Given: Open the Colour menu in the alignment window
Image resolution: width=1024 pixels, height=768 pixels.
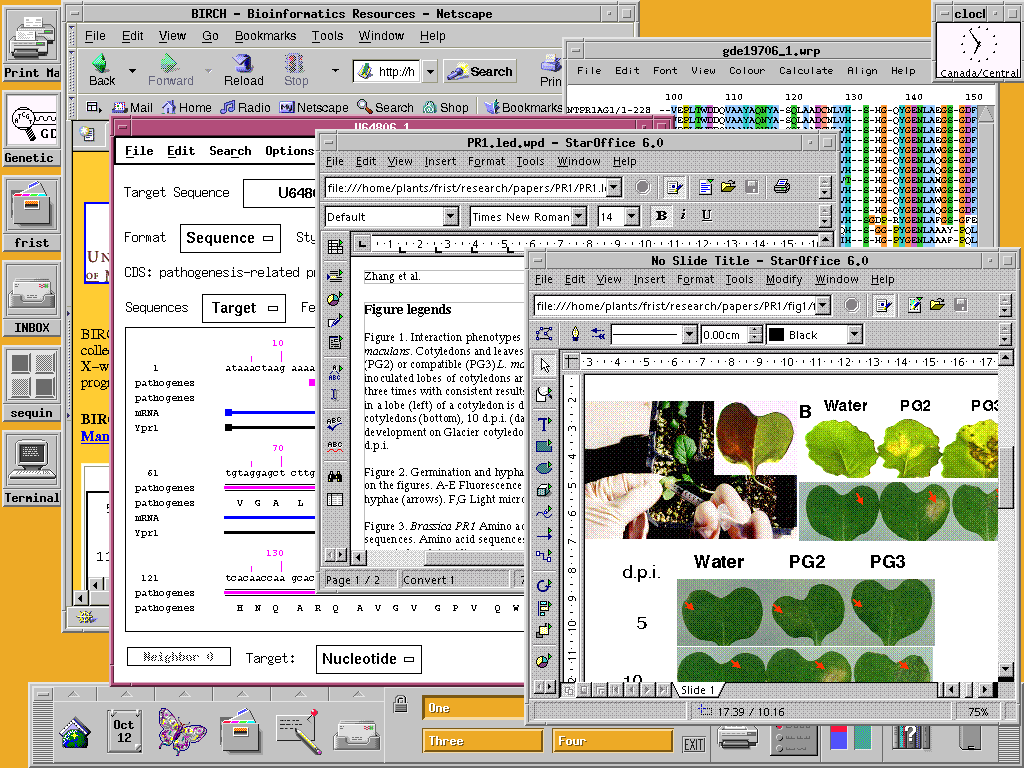Looking at the screenshot, I should [x=747, y=70].
